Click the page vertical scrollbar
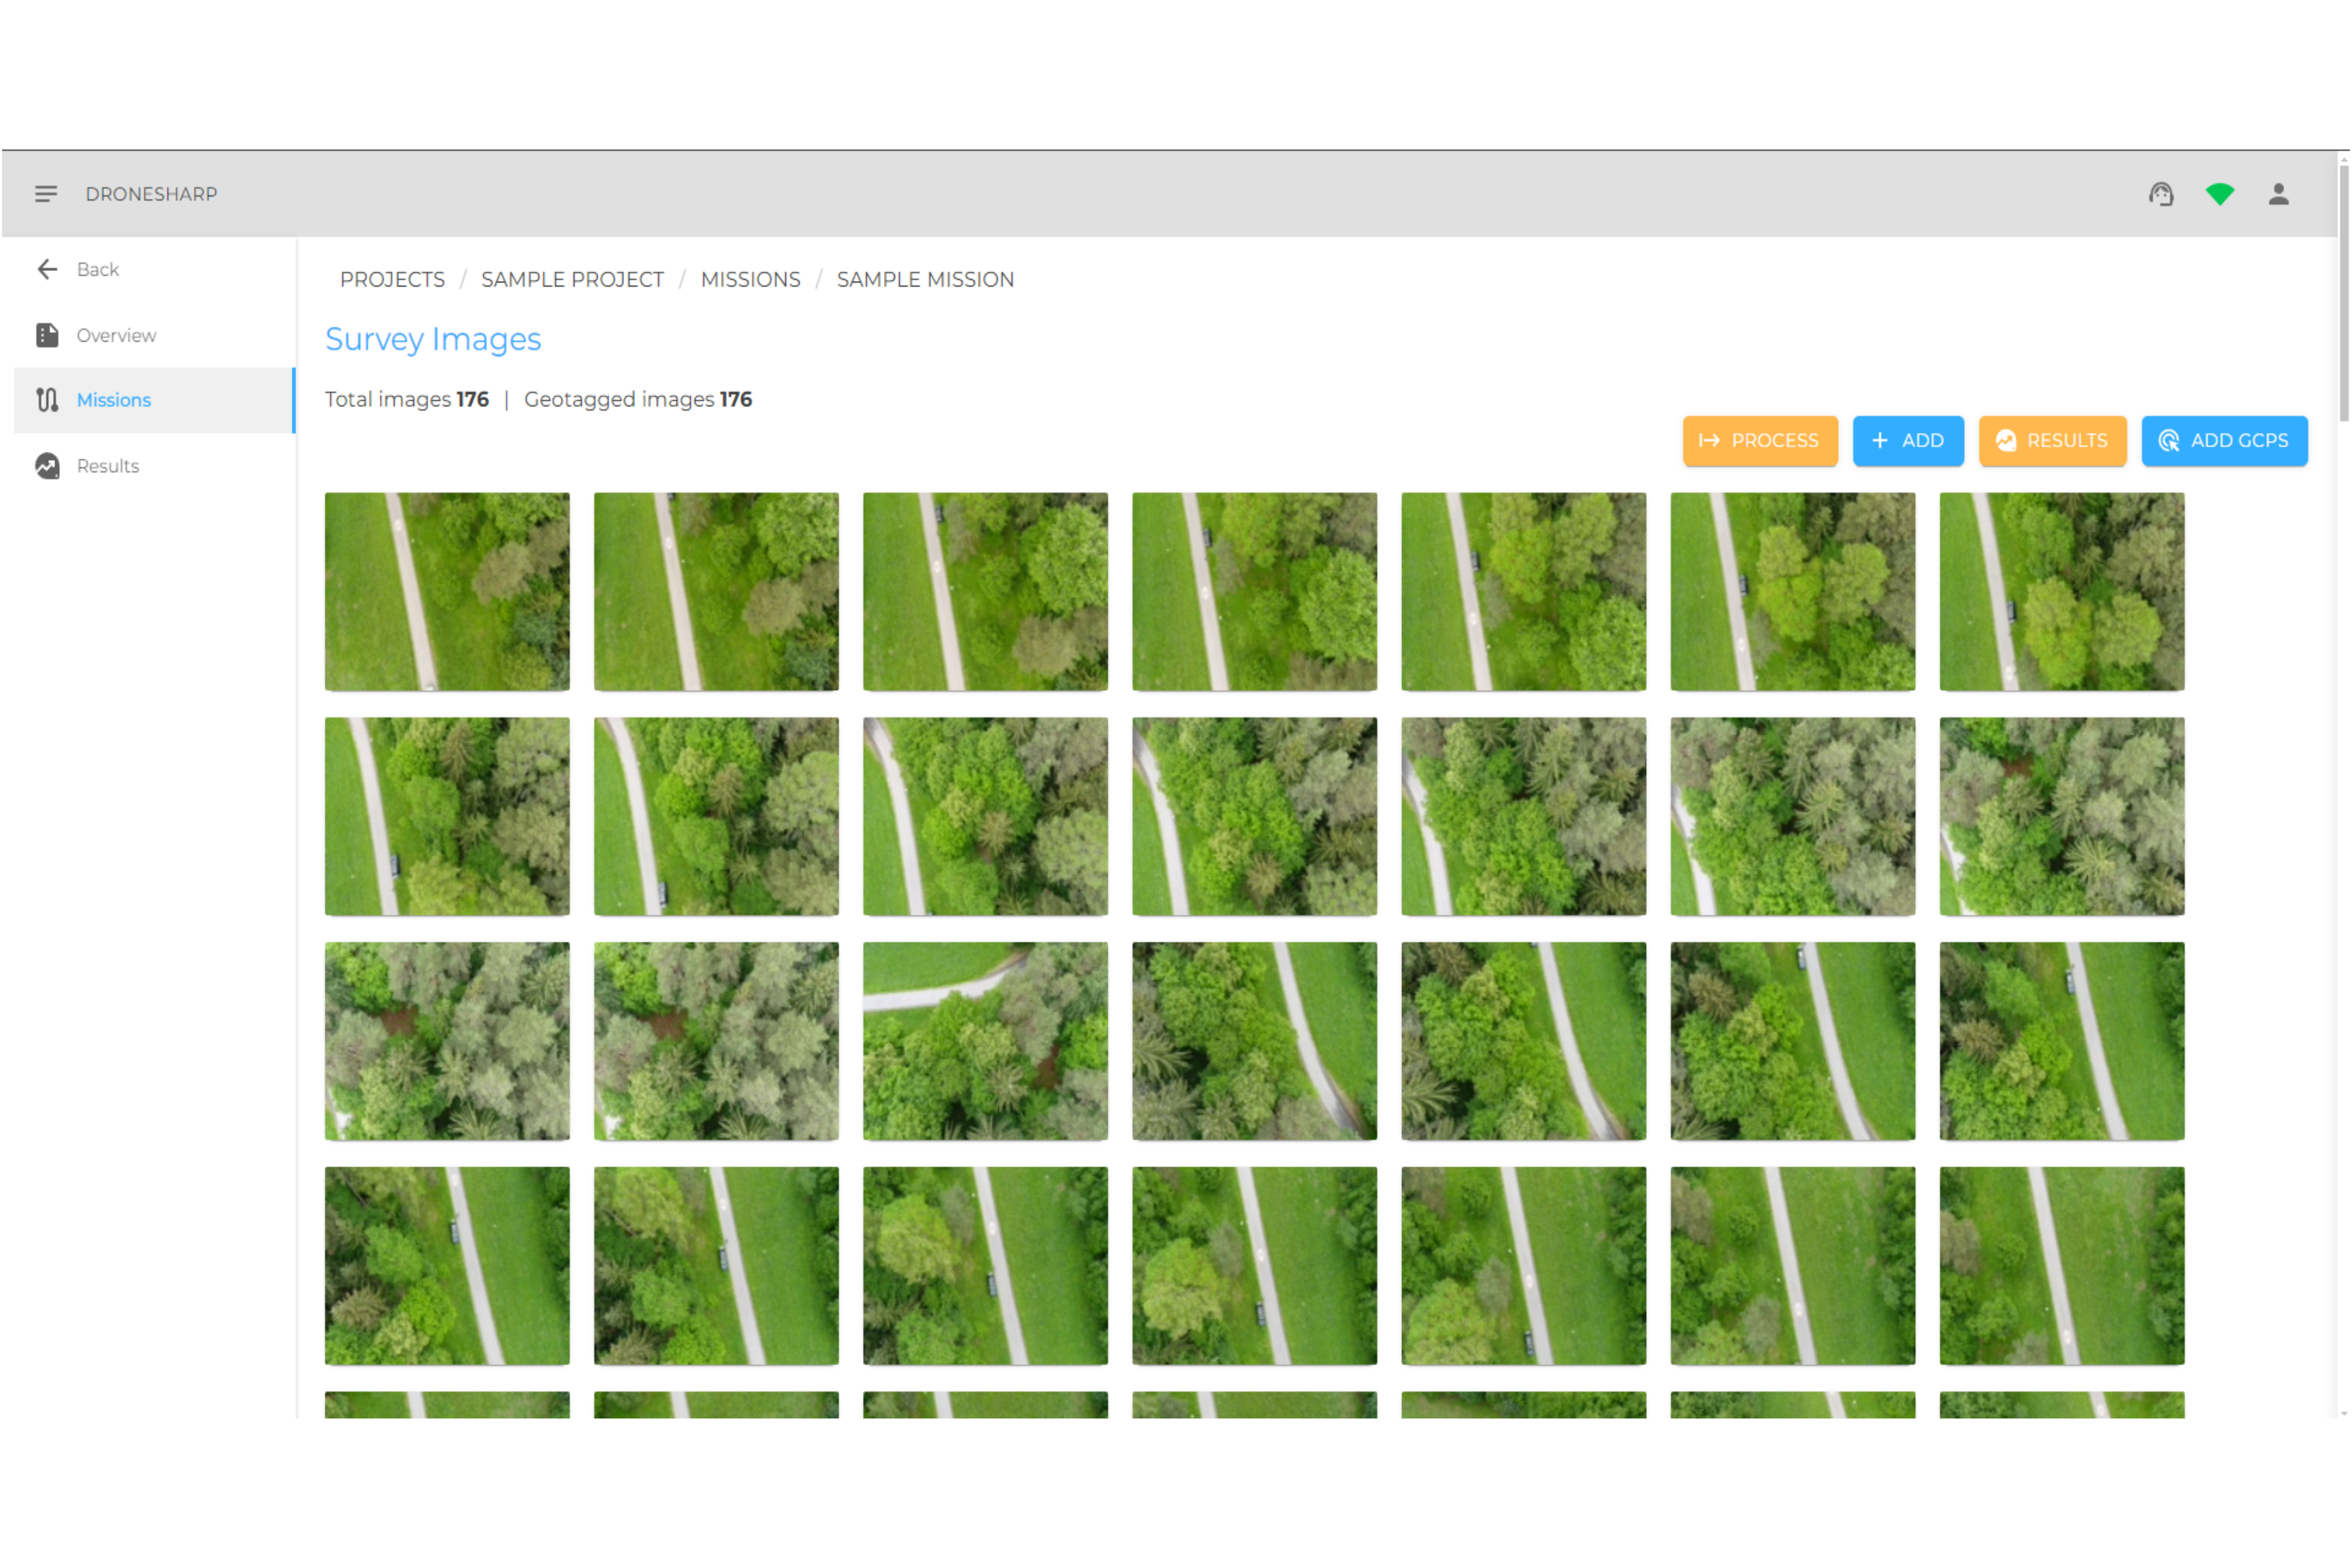The width and height of the screenshot is (2352, 1568). pos(2343,293)
